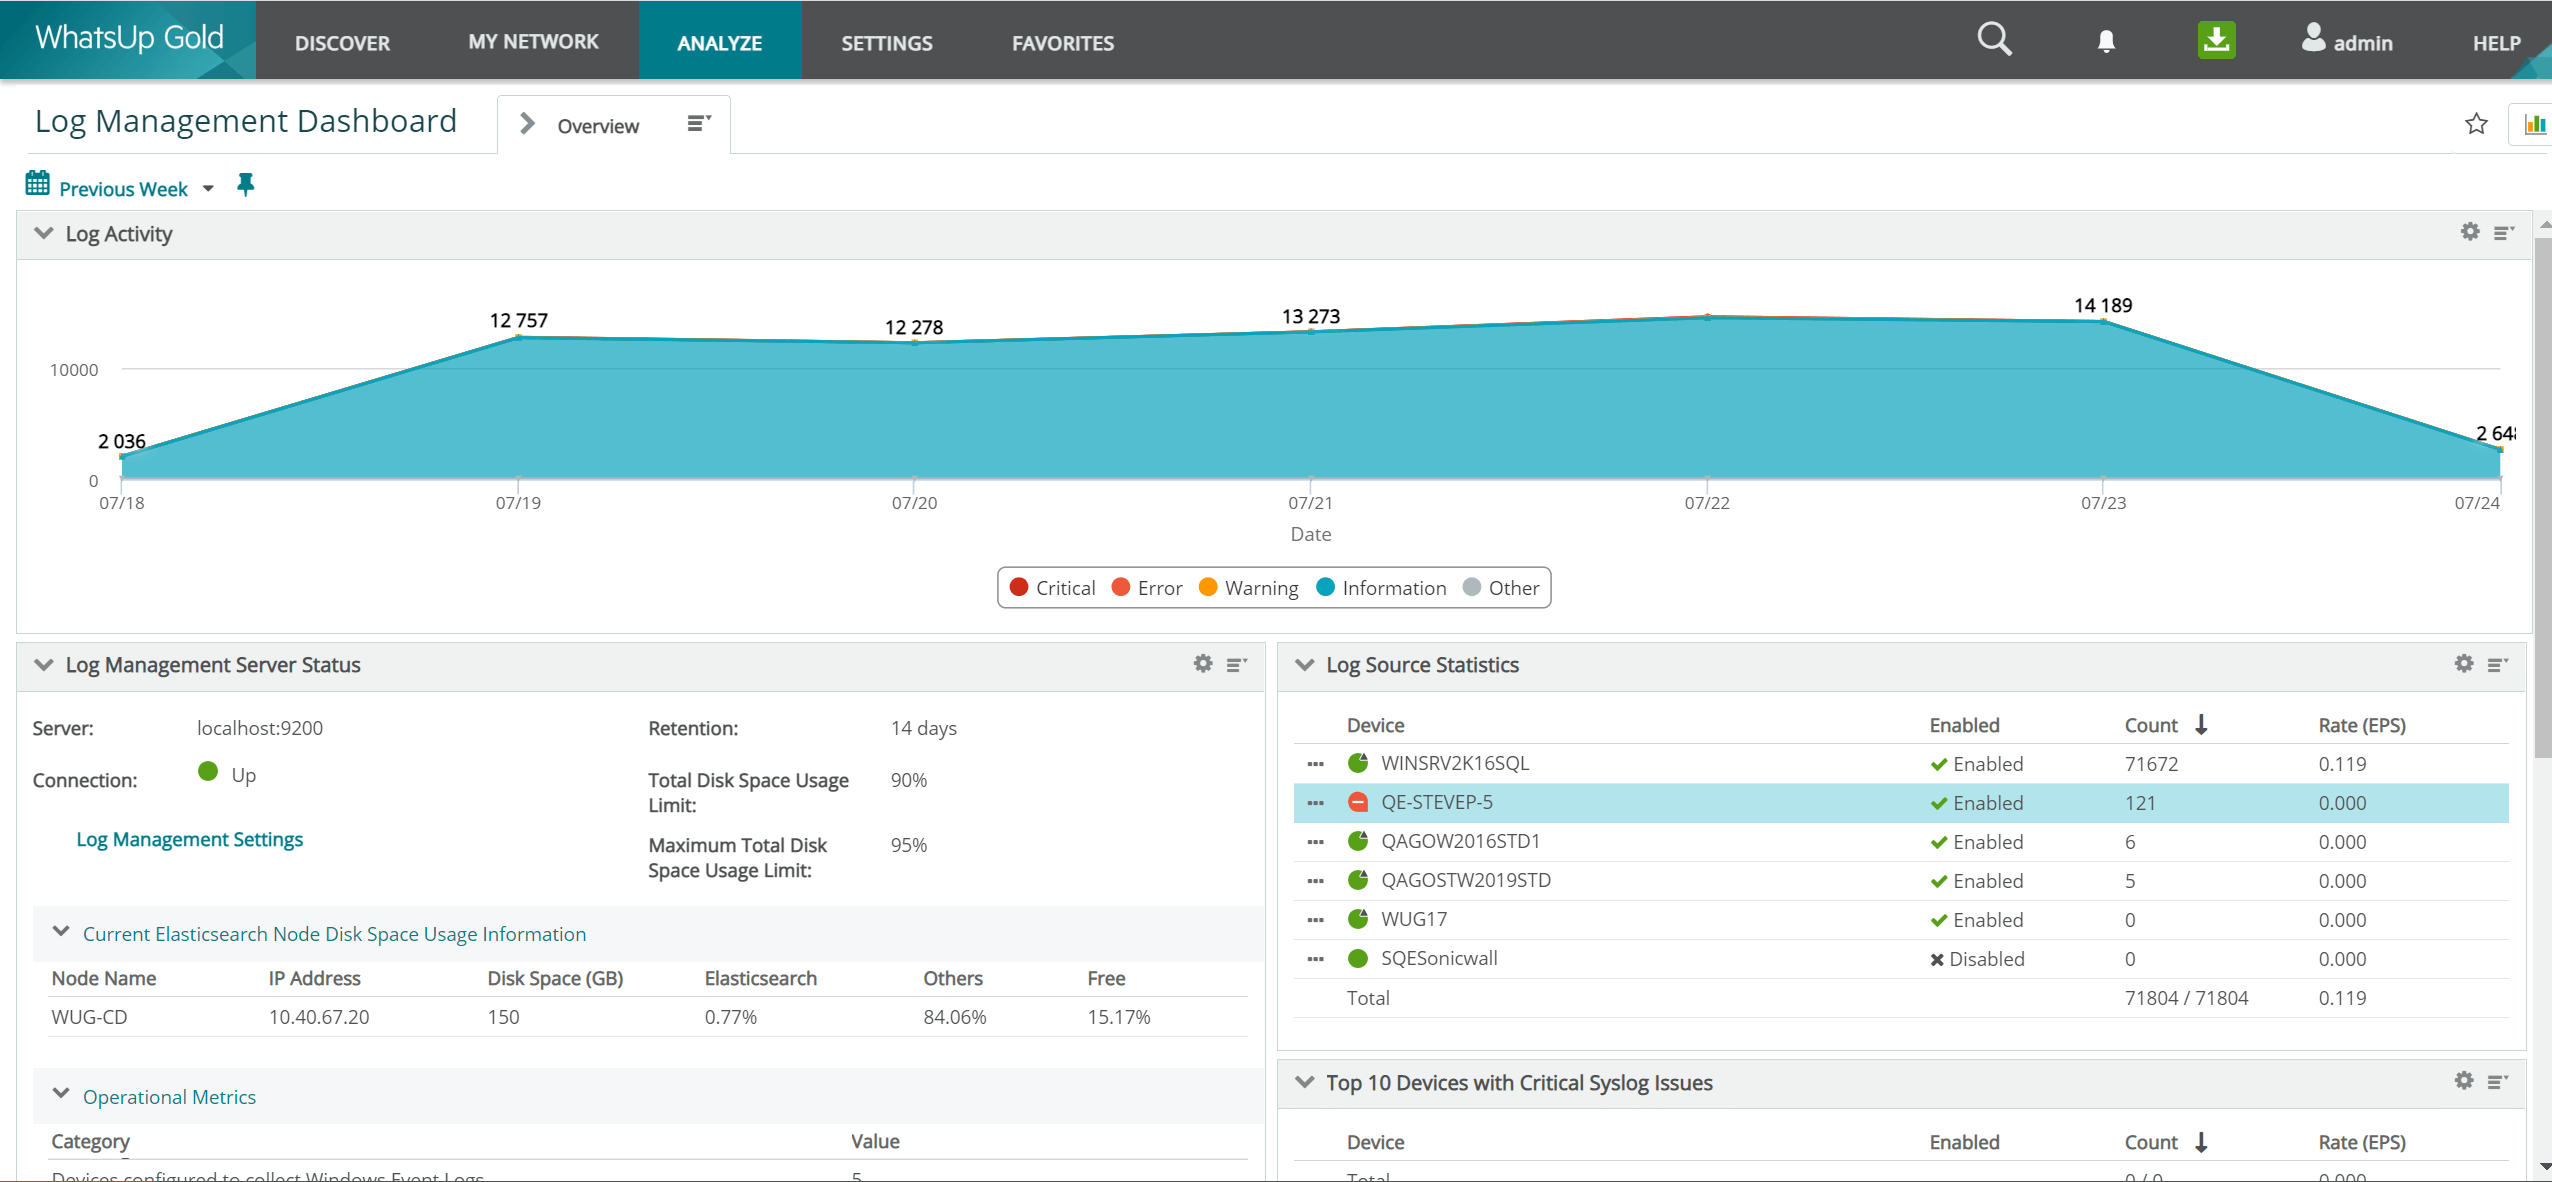Open the search magnifying glass icon
Screen dimensions: 2552x1182
click(1994, 39)
